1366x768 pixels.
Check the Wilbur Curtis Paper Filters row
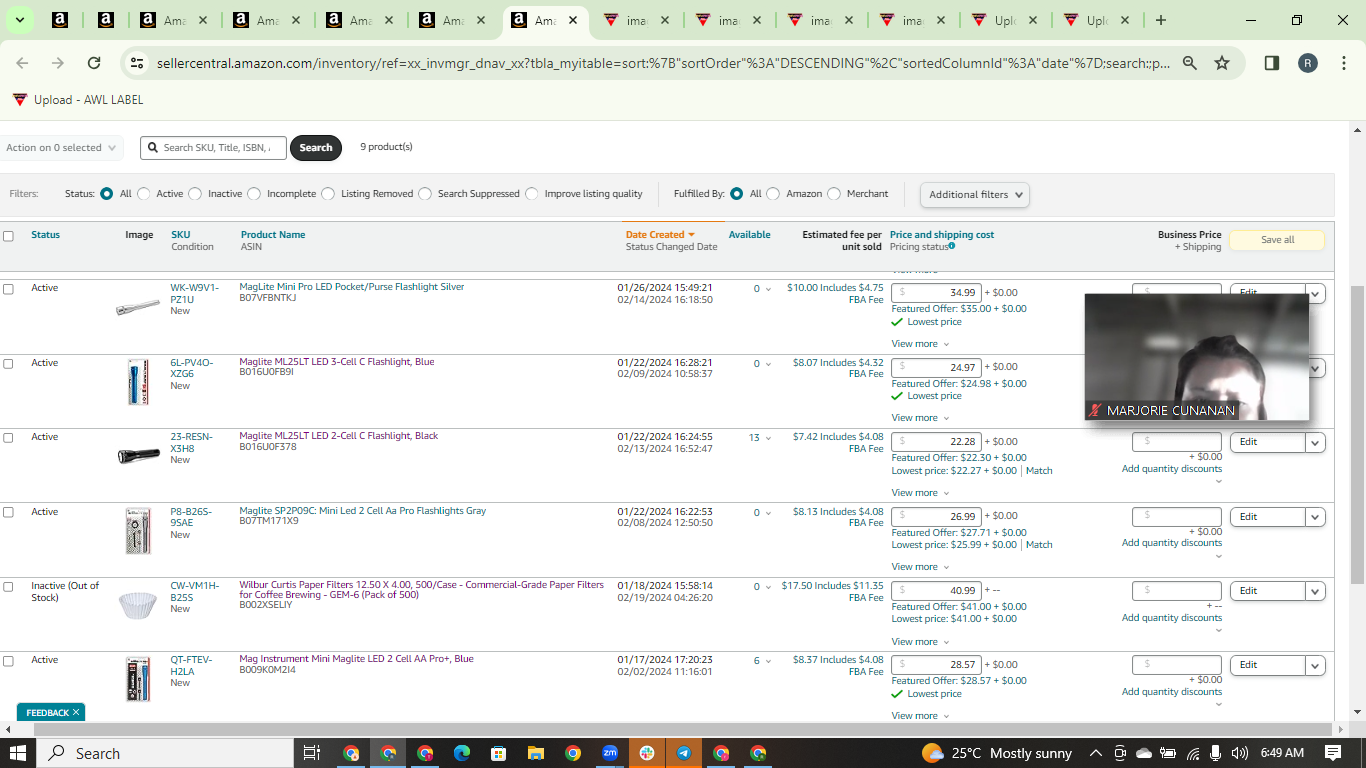9,587
